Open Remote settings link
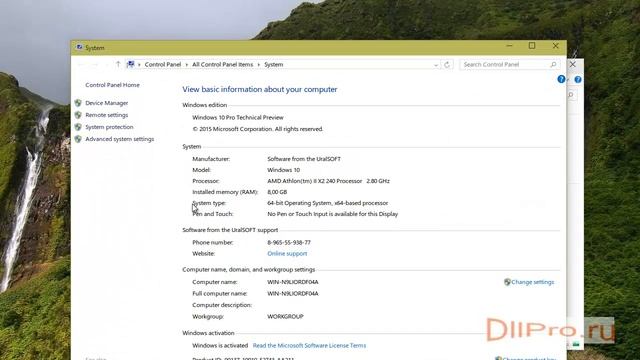 coord(107,115)
